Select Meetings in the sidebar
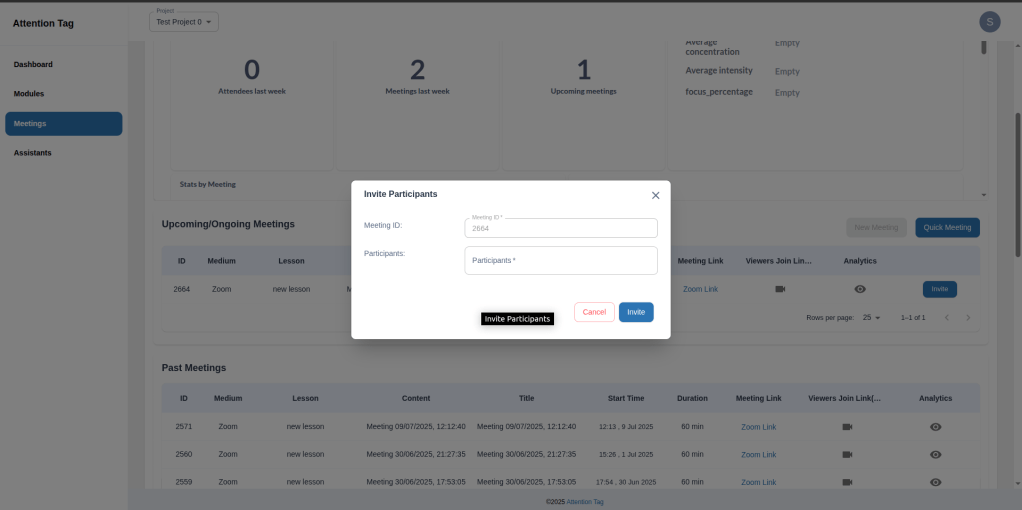Screen dimensions: 1022x510 [x=64, y=123]
